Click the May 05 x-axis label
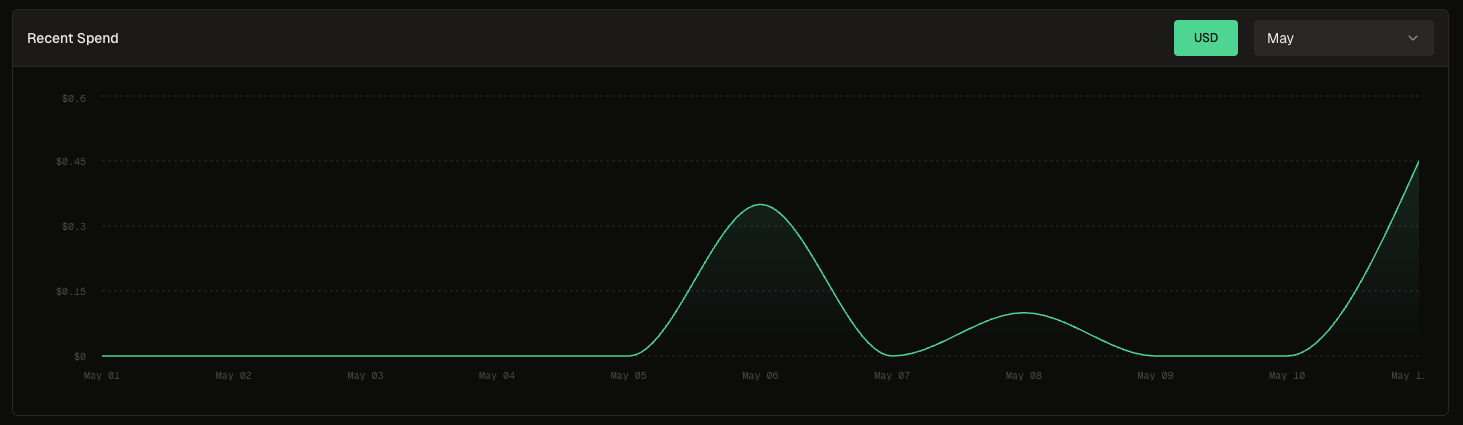The image size is (1463, 425). (x=628, y=376)
